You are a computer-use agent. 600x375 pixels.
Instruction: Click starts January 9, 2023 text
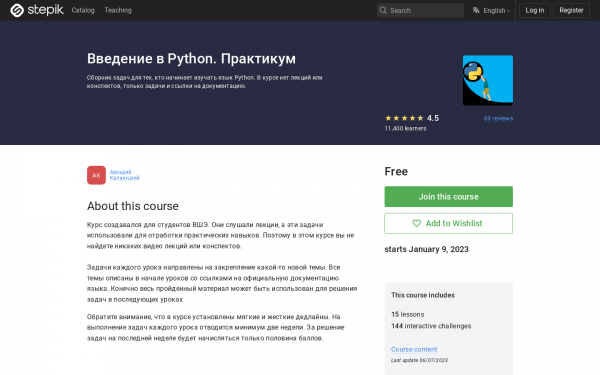coord(426,249)
